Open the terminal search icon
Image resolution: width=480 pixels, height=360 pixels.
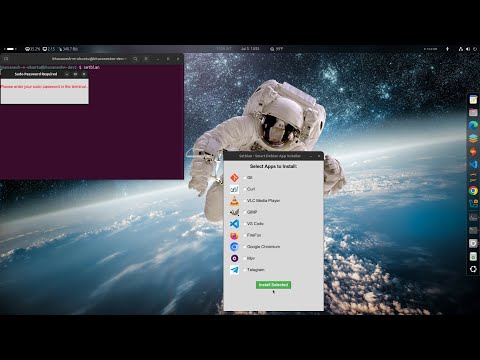click(135, 59)
